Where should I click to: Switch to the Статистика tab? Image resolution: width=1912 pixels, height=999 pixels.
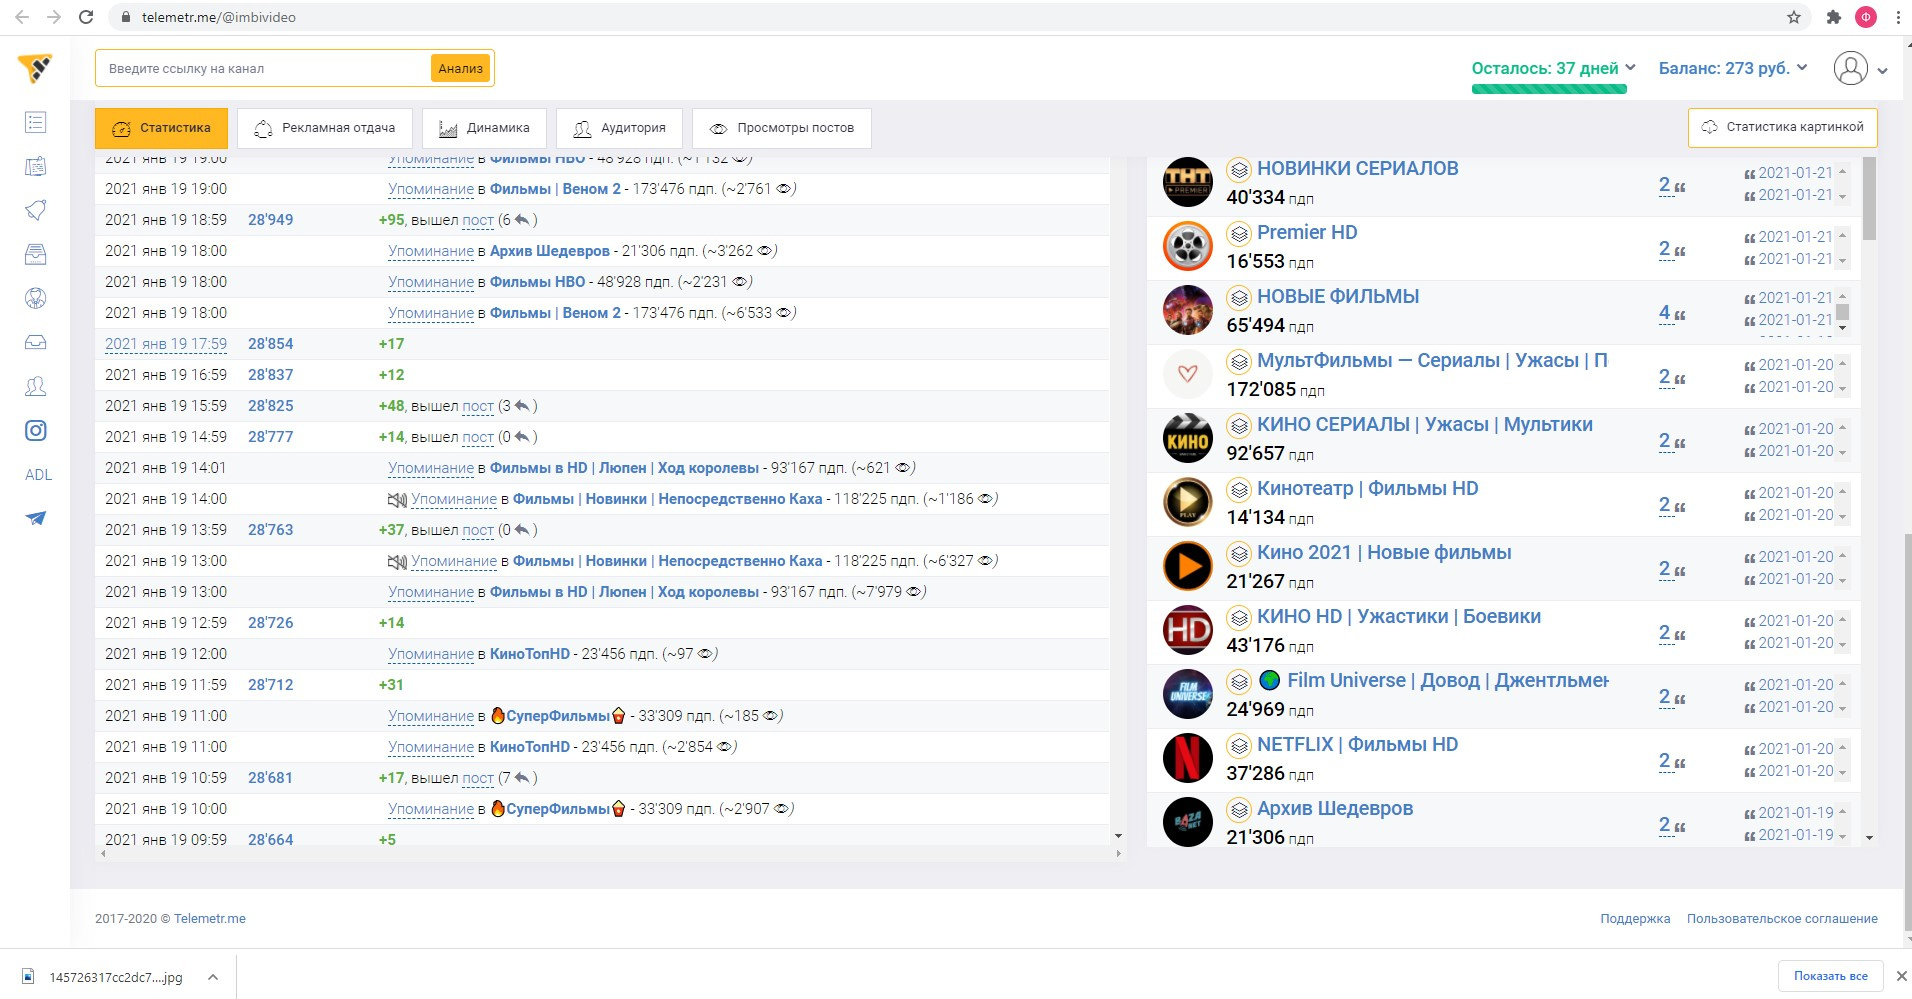point(161,128)
